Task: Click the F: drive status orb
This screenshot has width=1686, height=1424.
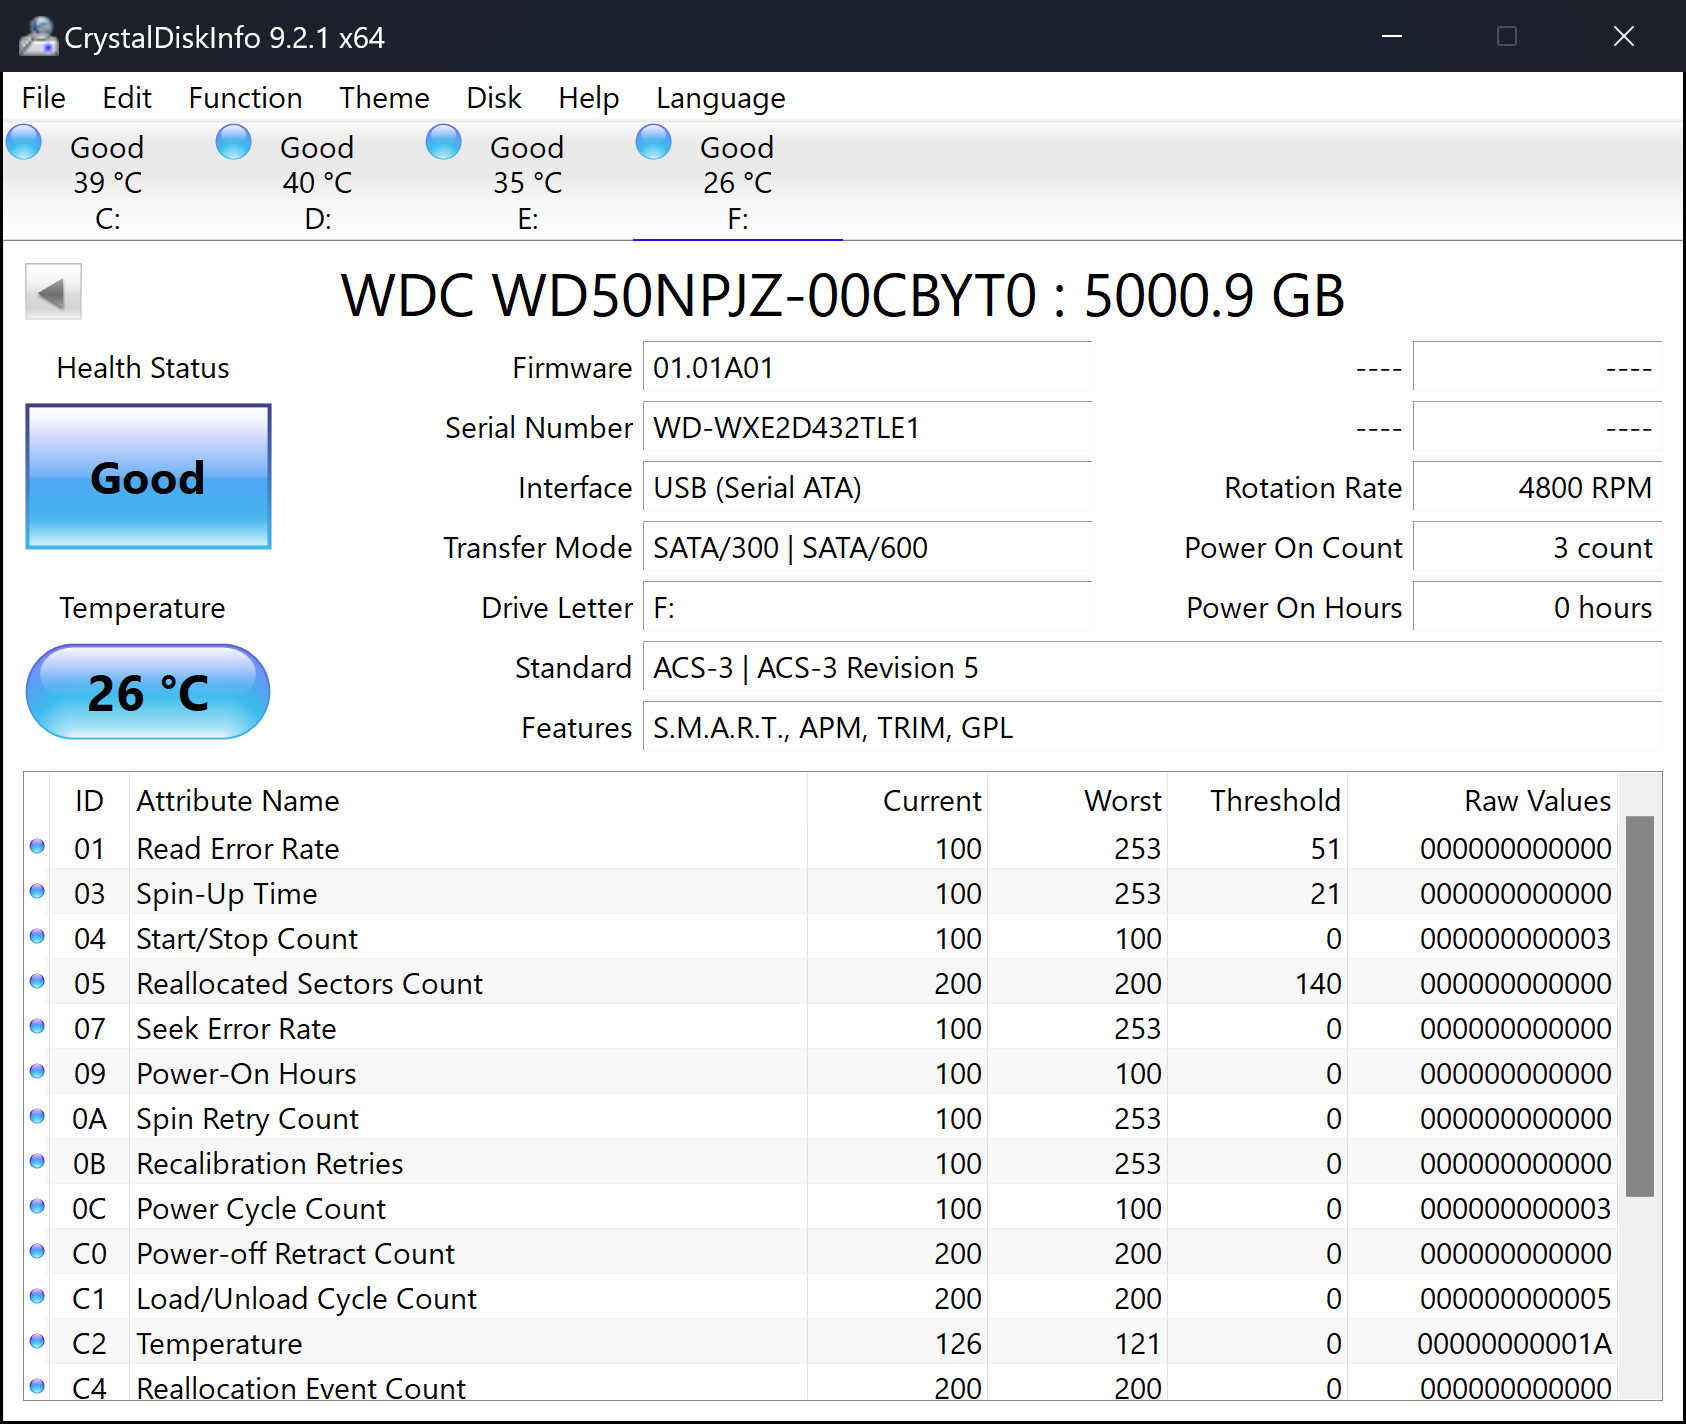Action: pyautogui.click(x=654, y=142)
